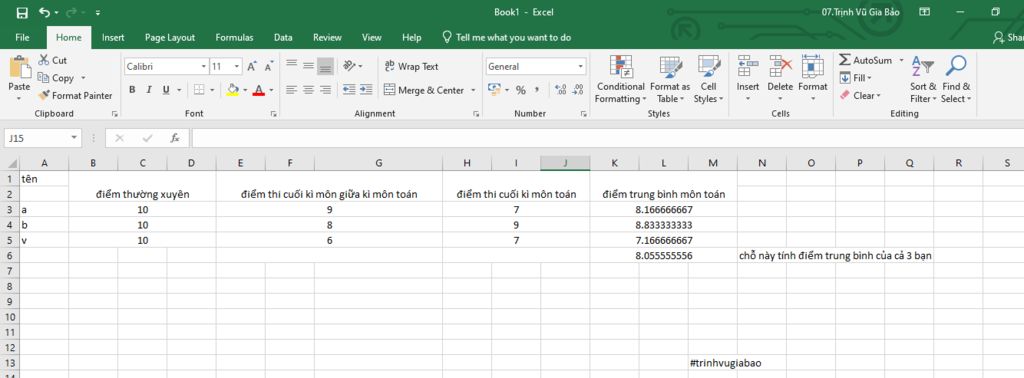1024x378 pixels.
Task: Open the File menu tab
Action: point(22,37)
